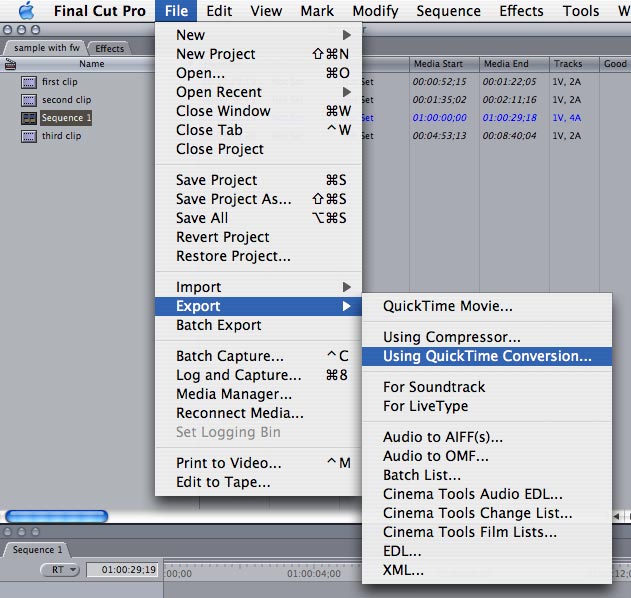
Task: Expand the Open Recent submenu
Action: pyautogui.click(x=258, y=92)
